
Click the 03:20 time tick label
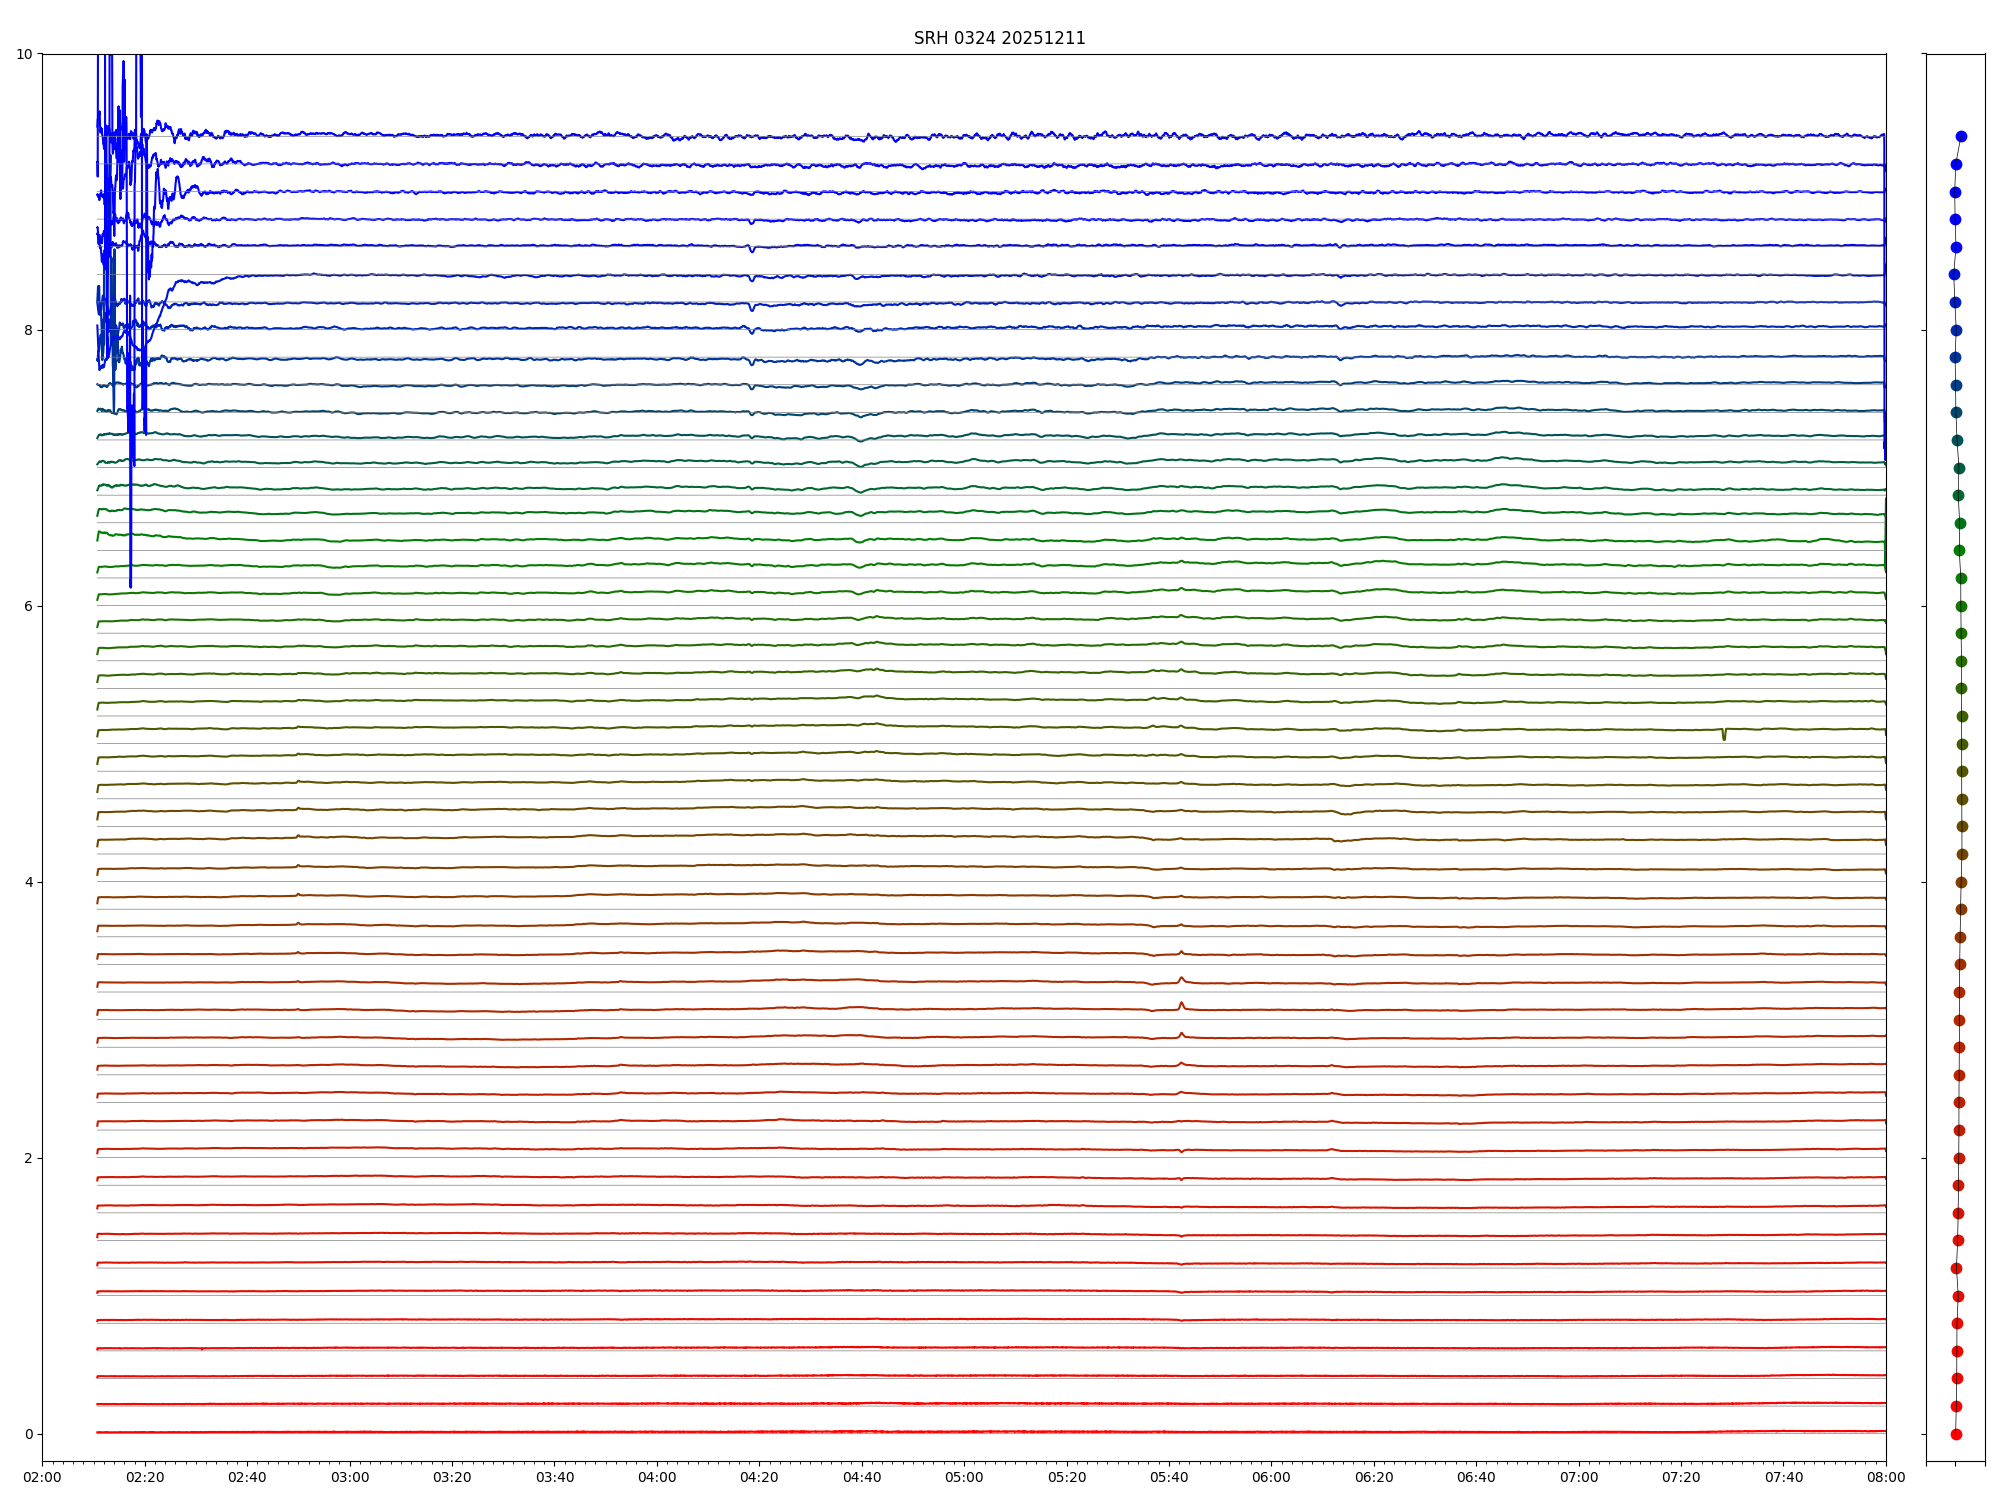452,1477
